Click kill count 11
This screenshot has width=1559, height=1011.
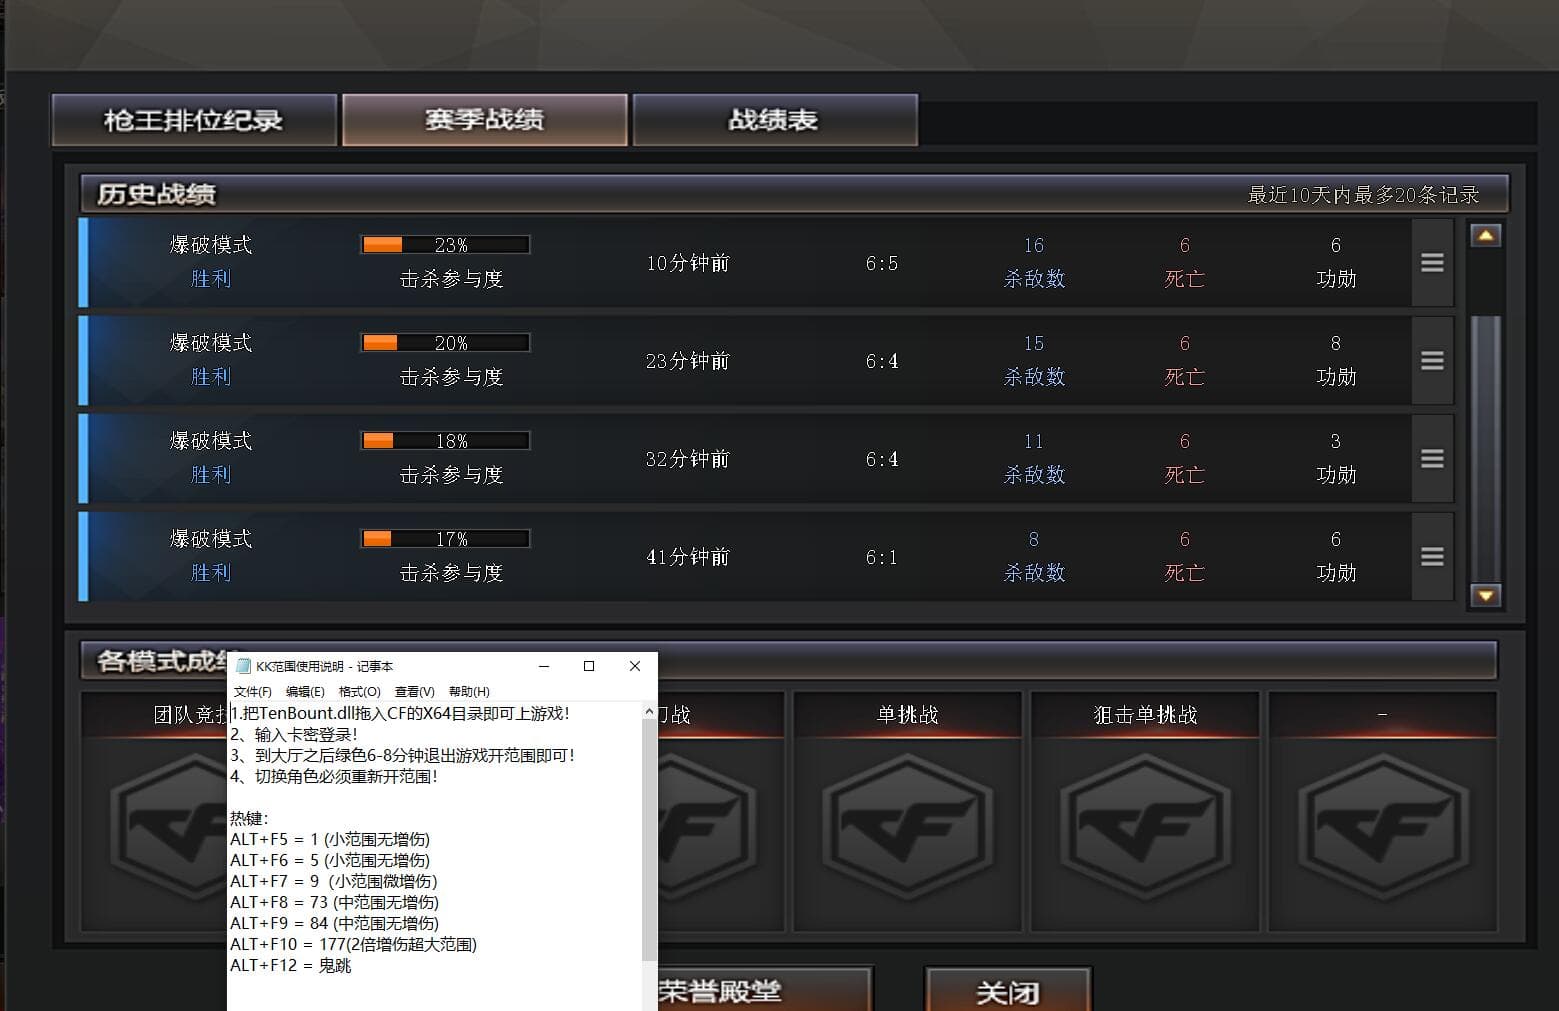tap(1034, 441)
